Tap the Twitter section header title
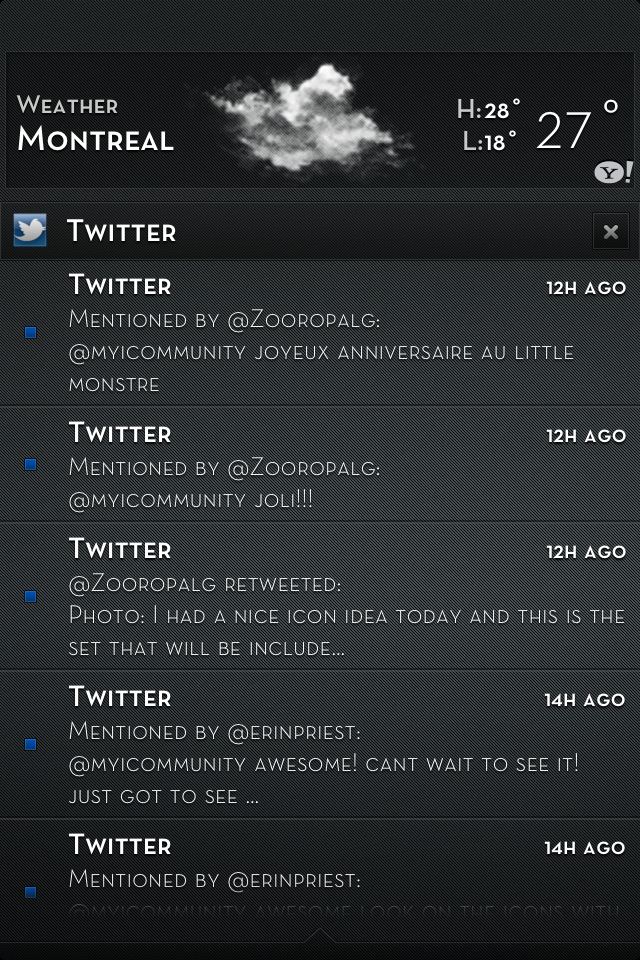Screen dimensions: 640x960 tap(122, 231)
